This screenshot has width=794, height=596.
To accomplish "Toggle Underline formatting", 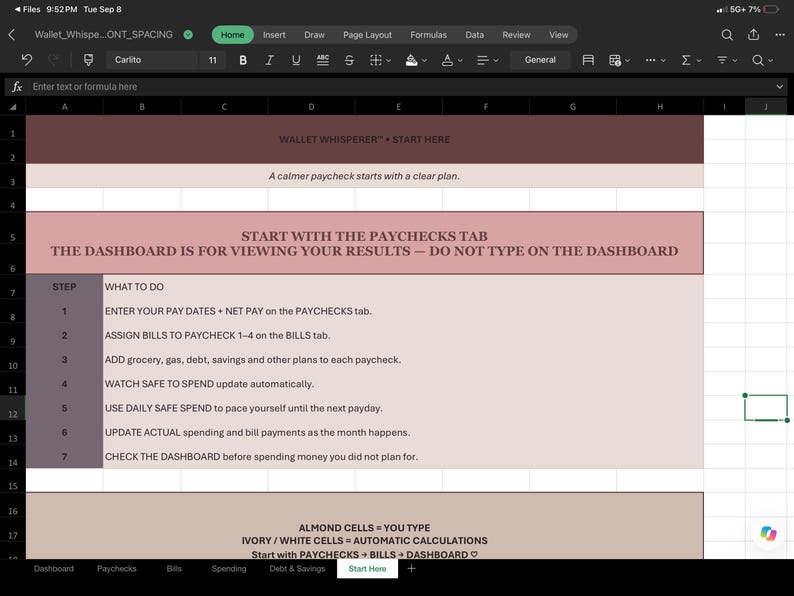I will (296, 60).
